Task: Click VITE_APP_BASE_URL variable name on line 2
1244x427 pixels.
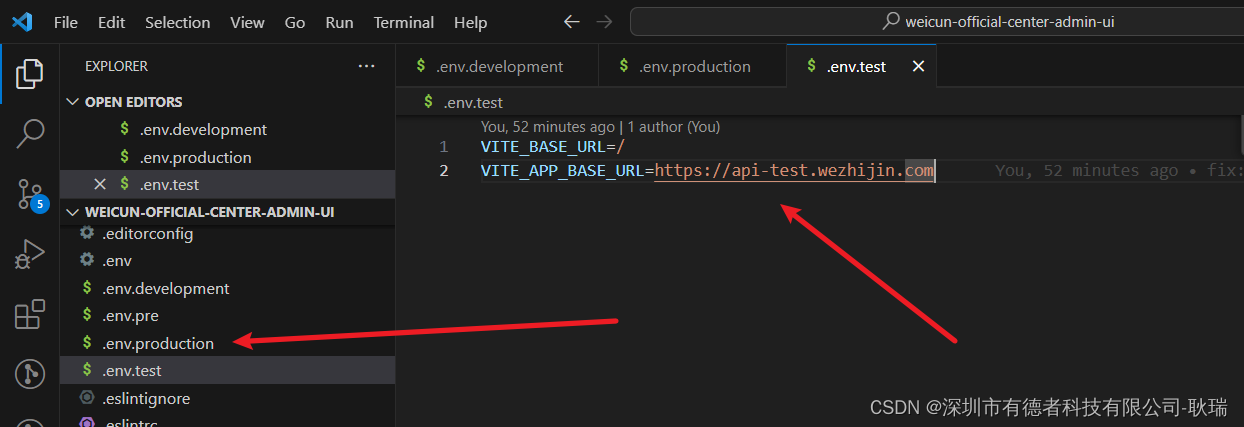Action: [x=561, y=171]
